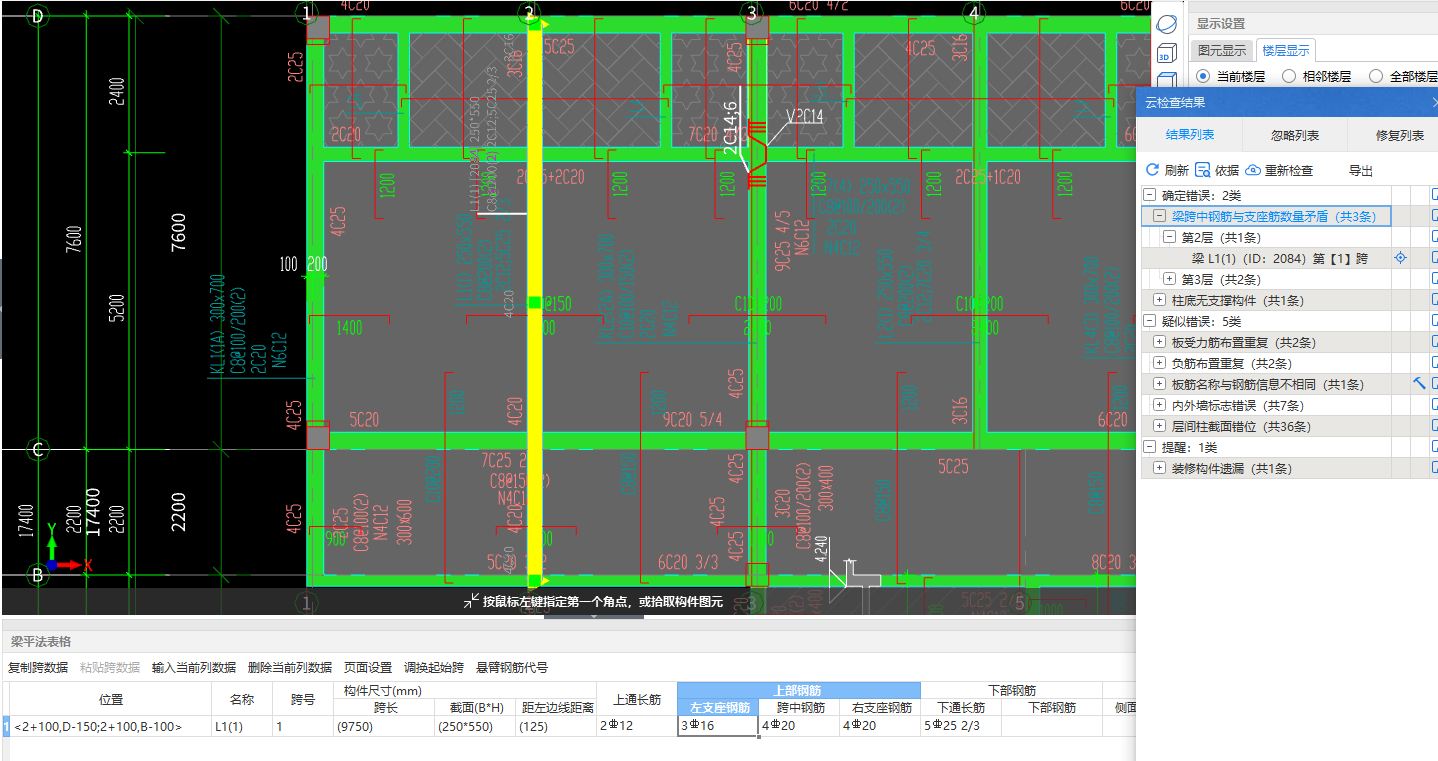Viewport: 1438px width, 761px height.
Task: Select 截面 cell (250*550)
Action: point(475,727)
